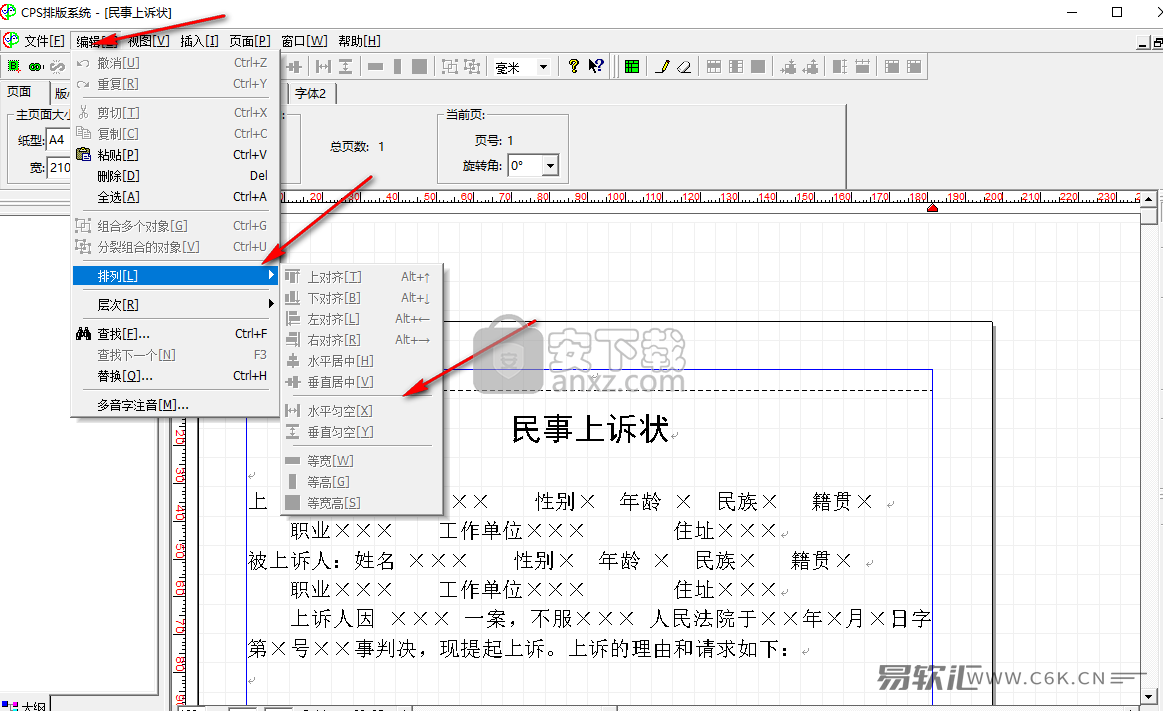The height and width of the screenshot is (711, 1163).
Task: Choose 多音字注音[M]... menu entry
Action: coord(175,405)
